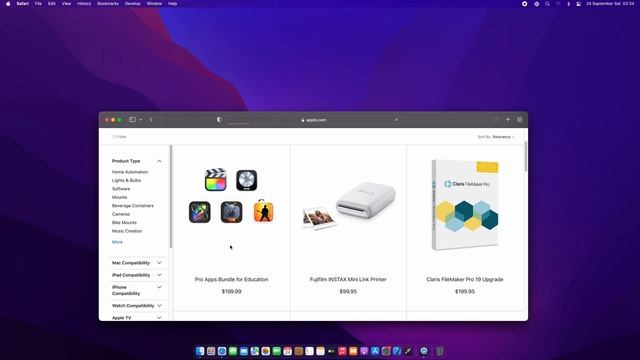Filter by Lights & Bulbs
640x360 pixels.
[126, 180]
